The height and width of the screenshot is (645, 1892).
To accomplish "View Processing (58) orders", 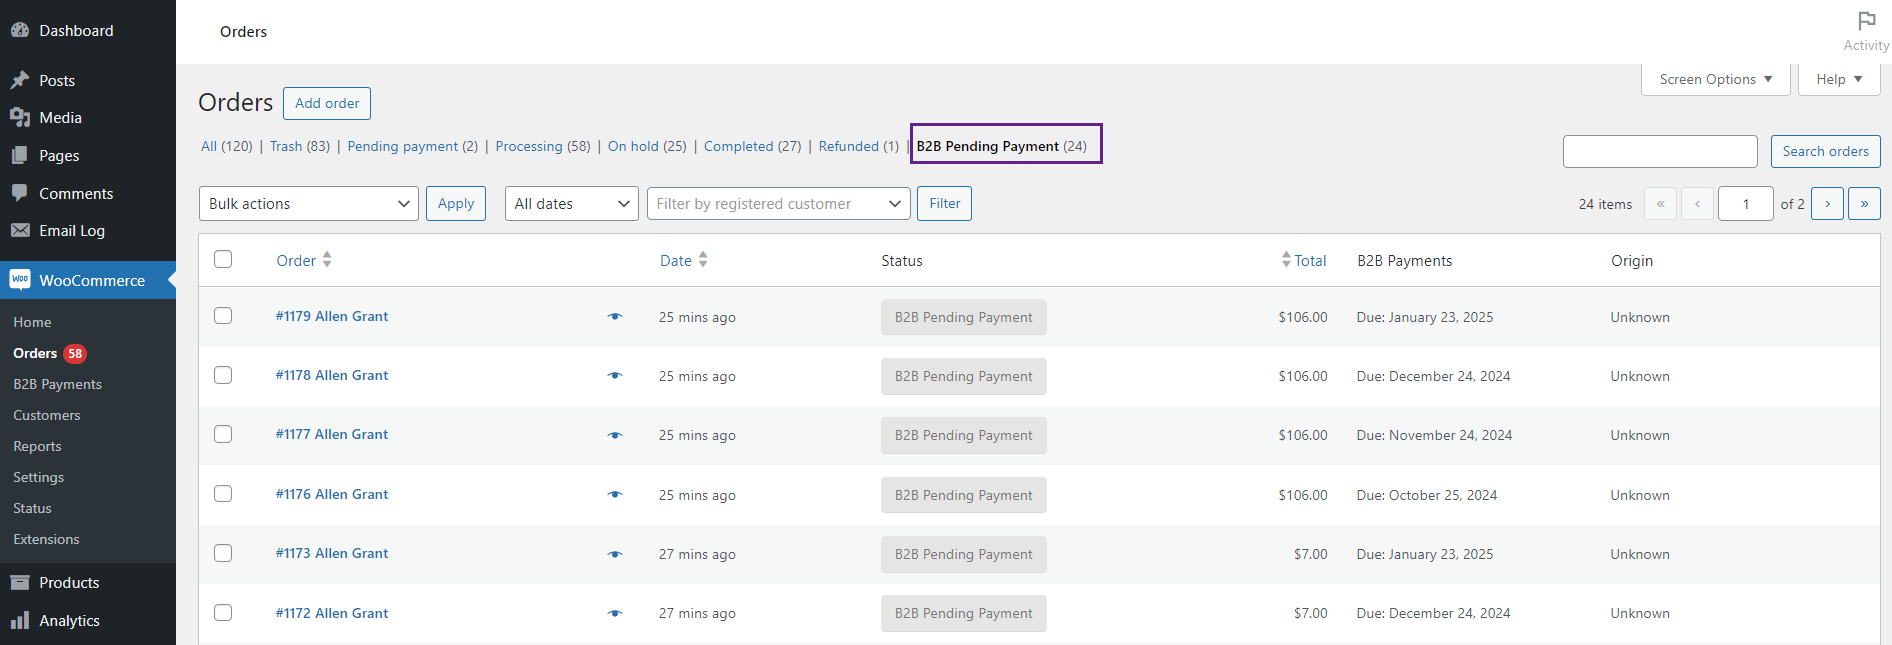I will tap(543, 146).
